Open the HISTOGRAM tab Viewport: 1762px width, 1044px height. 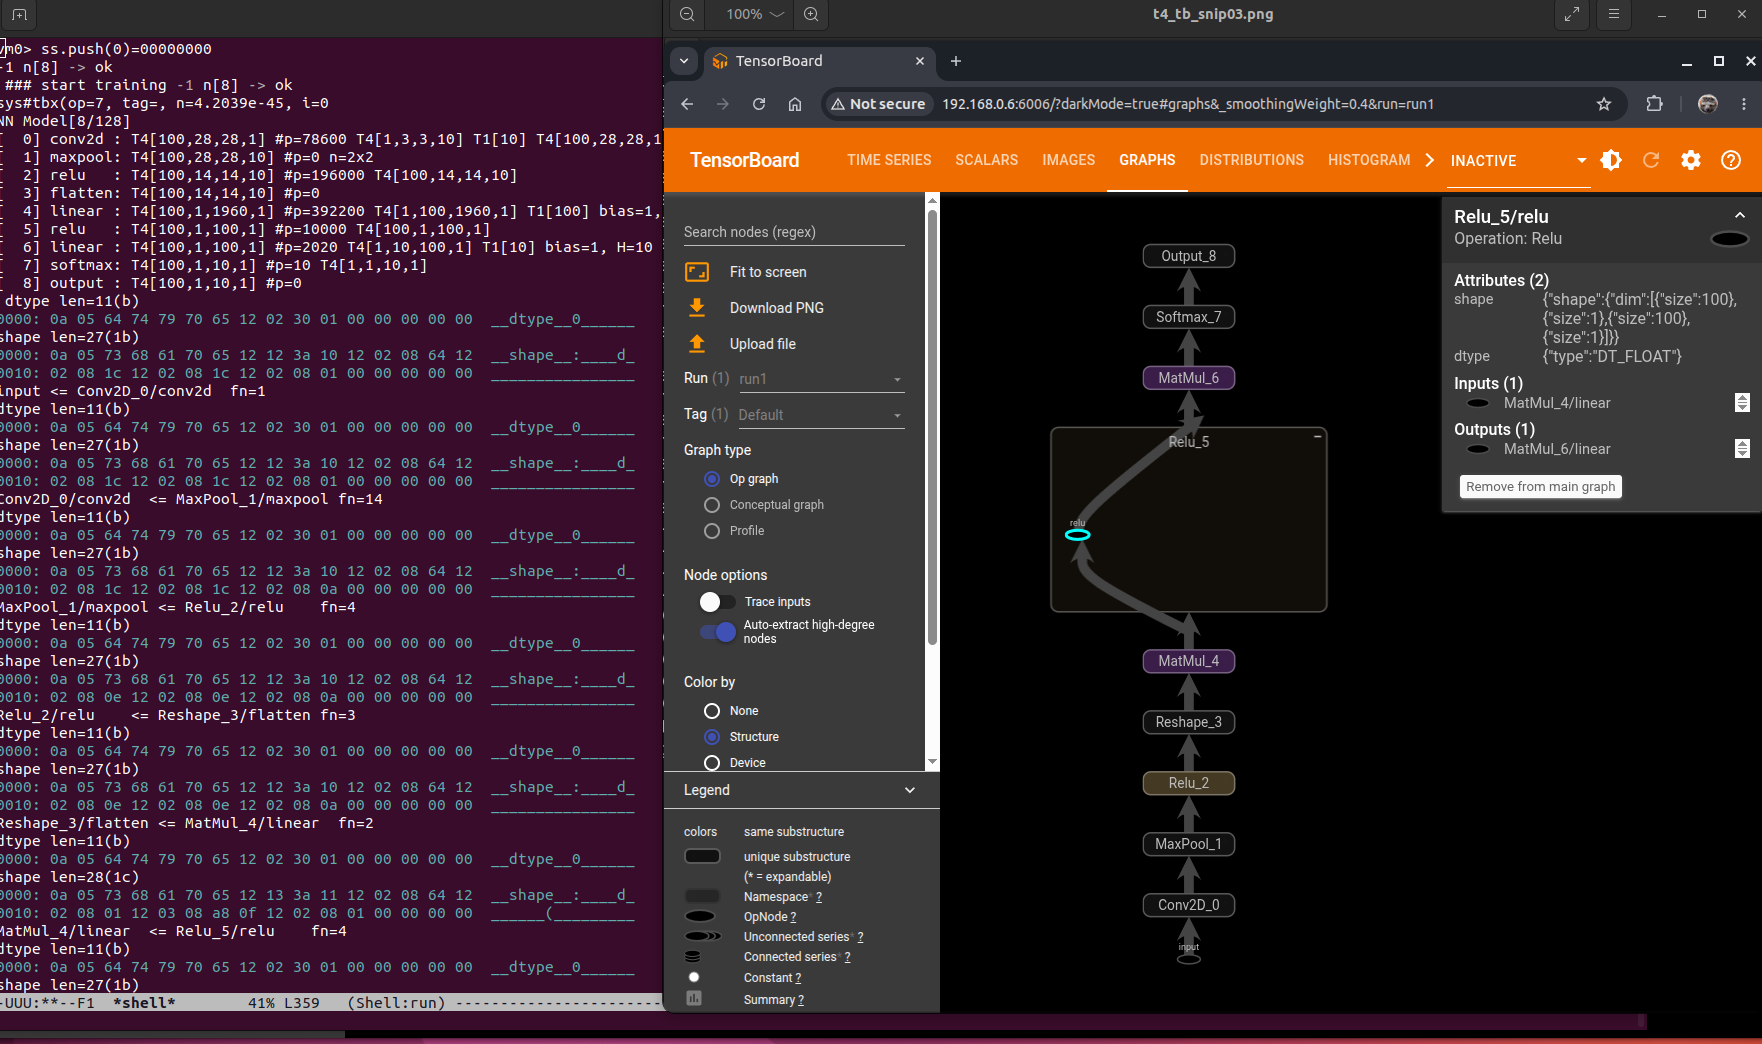[x=1369, y=160]
